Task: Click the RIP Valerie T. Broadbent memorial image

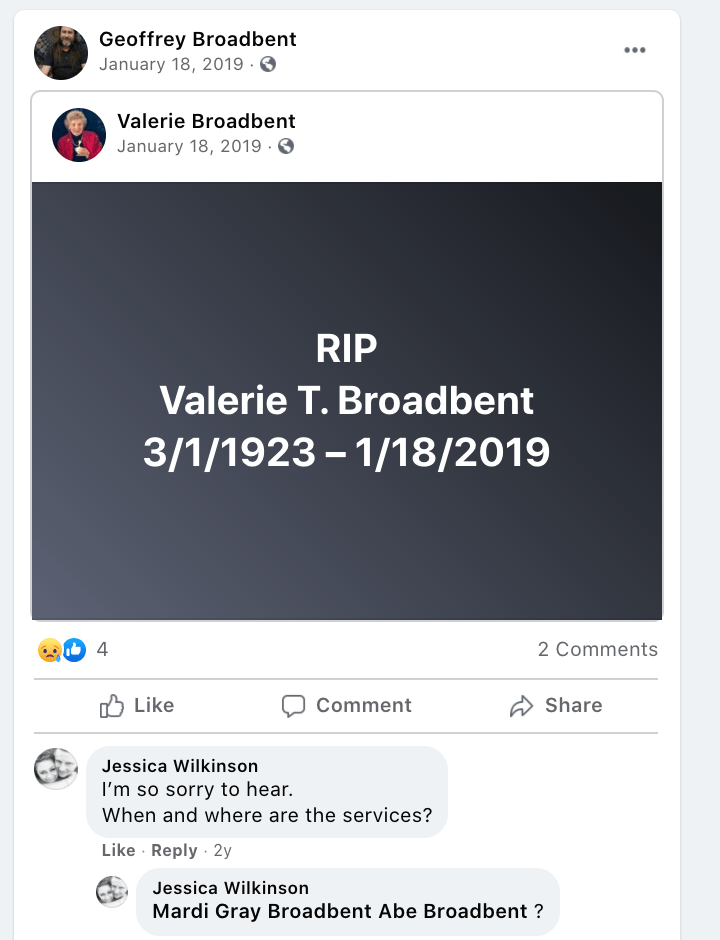Action: pyautogui.click(x=347, y=401)
